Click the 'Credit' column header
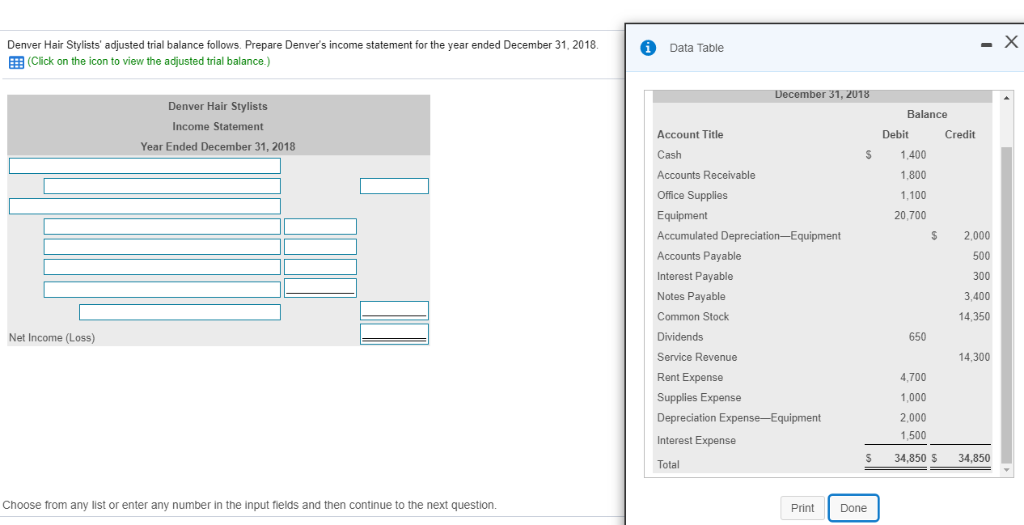 959,135
